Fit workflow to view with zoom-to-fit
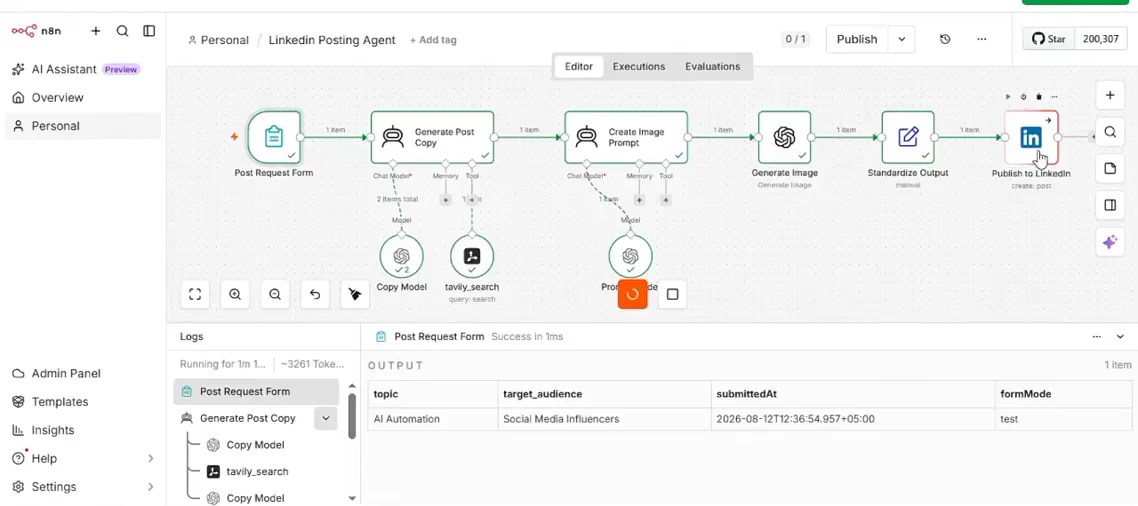Viewport: 1138px width, 506px height. tap(195, 294)
